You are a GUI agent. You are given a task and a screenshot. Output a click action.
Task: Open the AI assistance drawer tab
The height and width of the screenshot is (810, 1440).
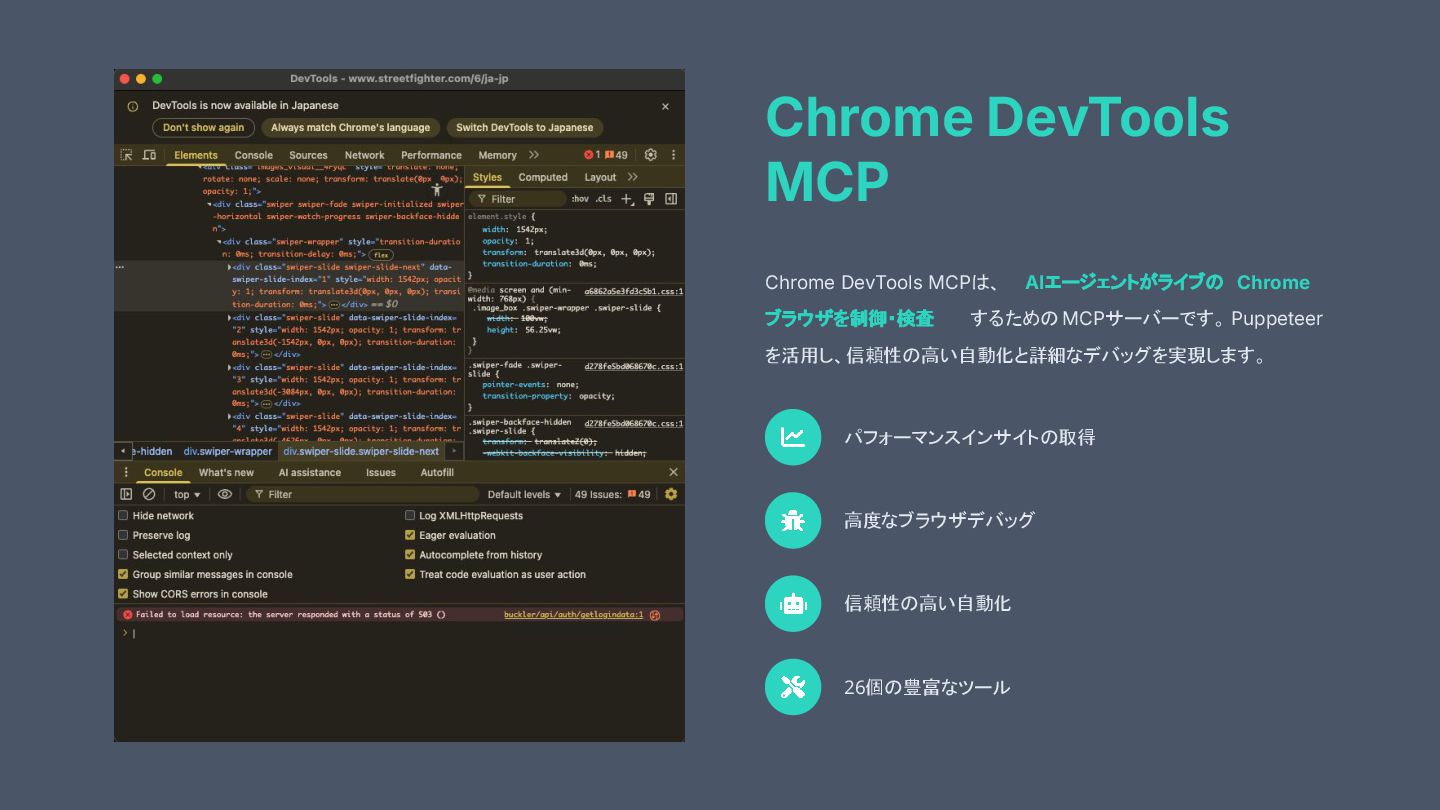coord(309,472)
